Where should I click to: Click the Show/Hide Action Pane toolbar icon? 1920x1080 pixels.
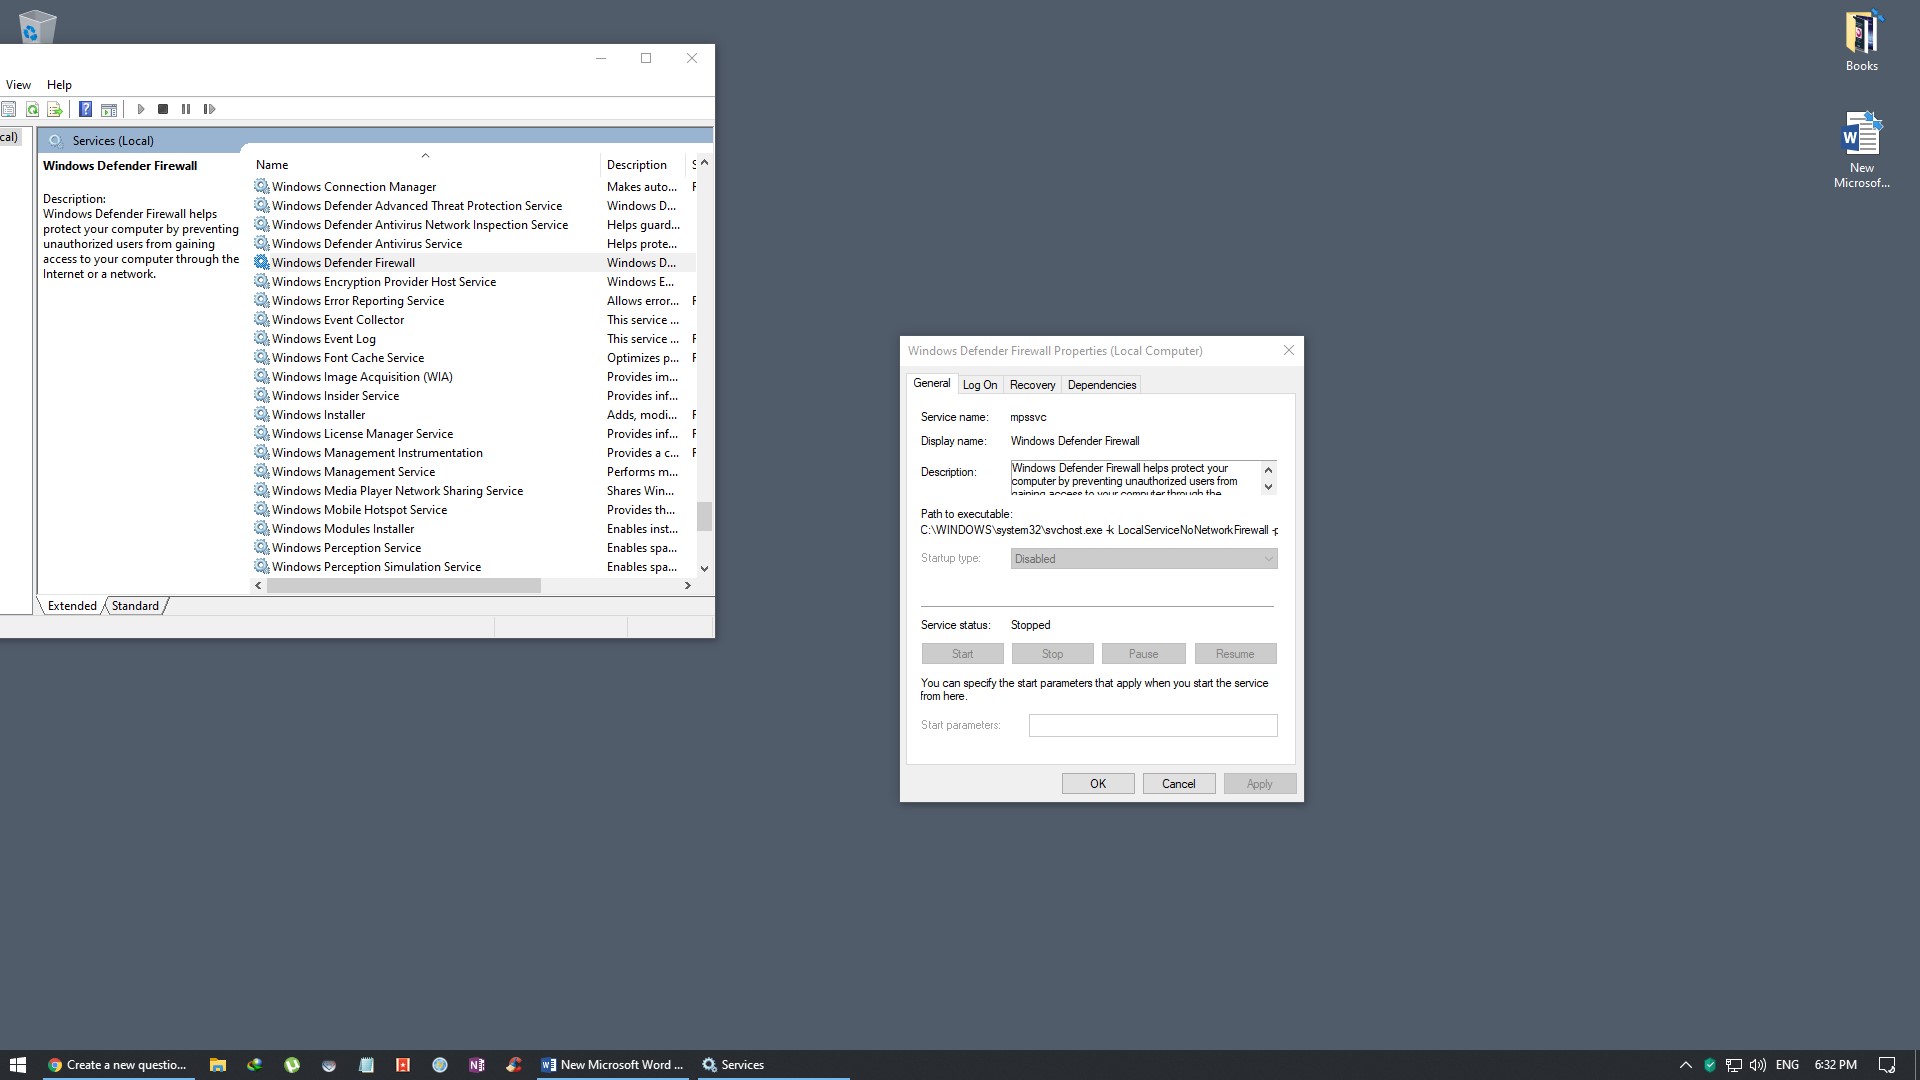109,109
